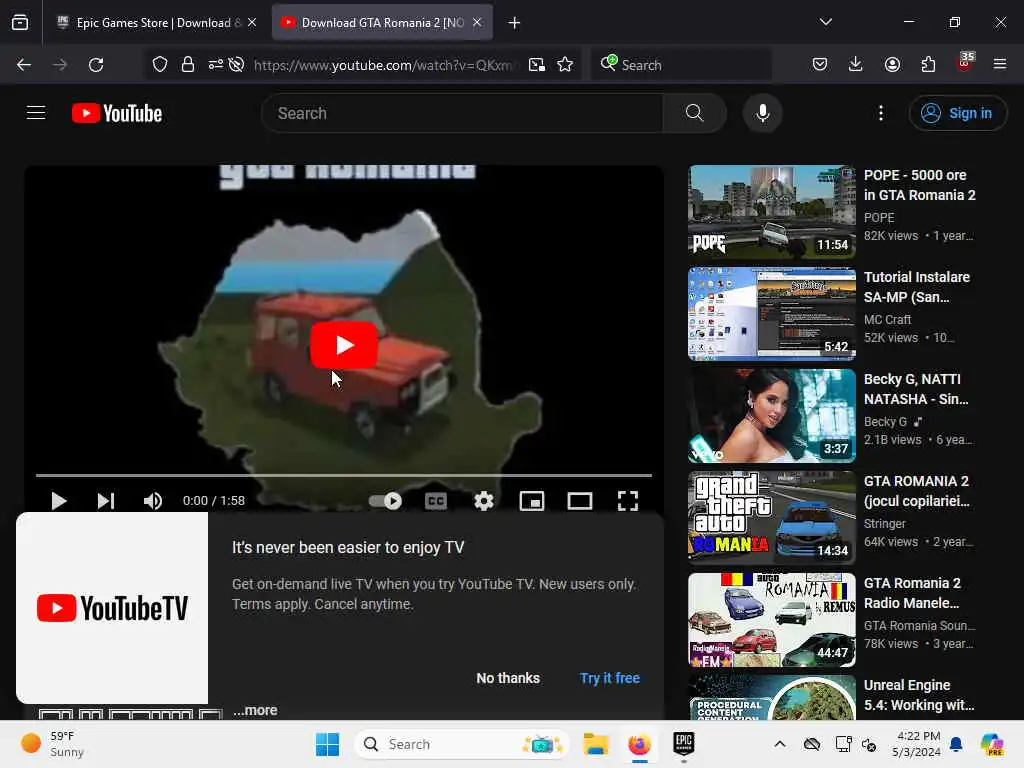Click Try it free for YouTube TV
The image size is (1024, 768).
tap(609, 678)
